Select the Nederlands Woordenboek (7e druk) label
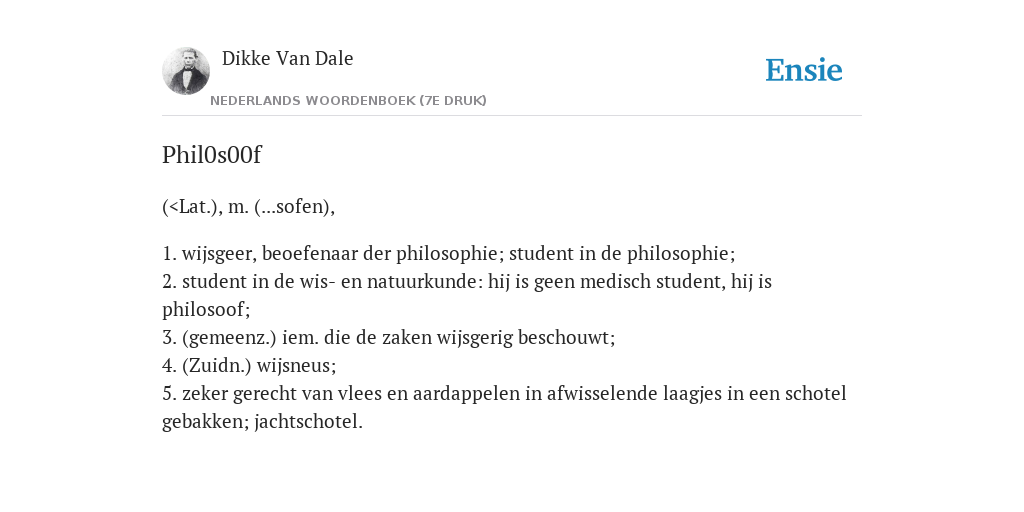 point(348,101)
